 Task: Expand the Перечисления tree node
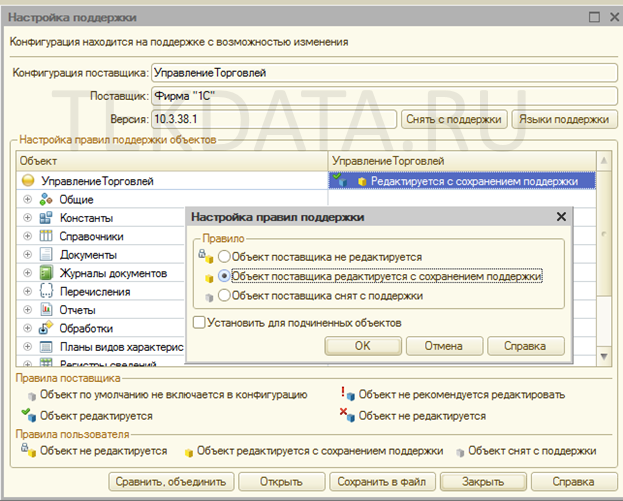(x=27, y=291)
